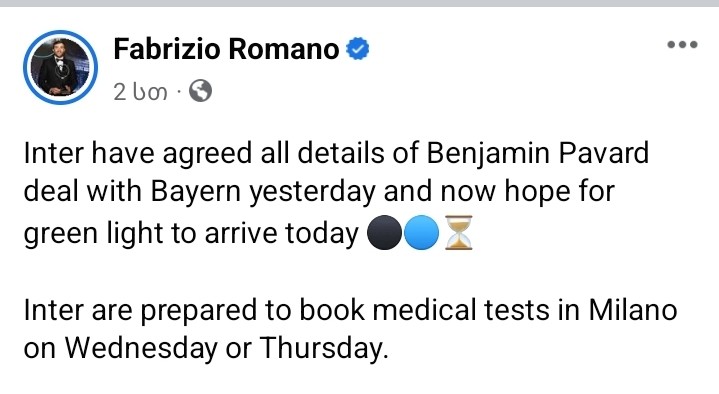Click Fabrizio Romano's profile picture
Viewport: 719px width, 394px height.
60,67
